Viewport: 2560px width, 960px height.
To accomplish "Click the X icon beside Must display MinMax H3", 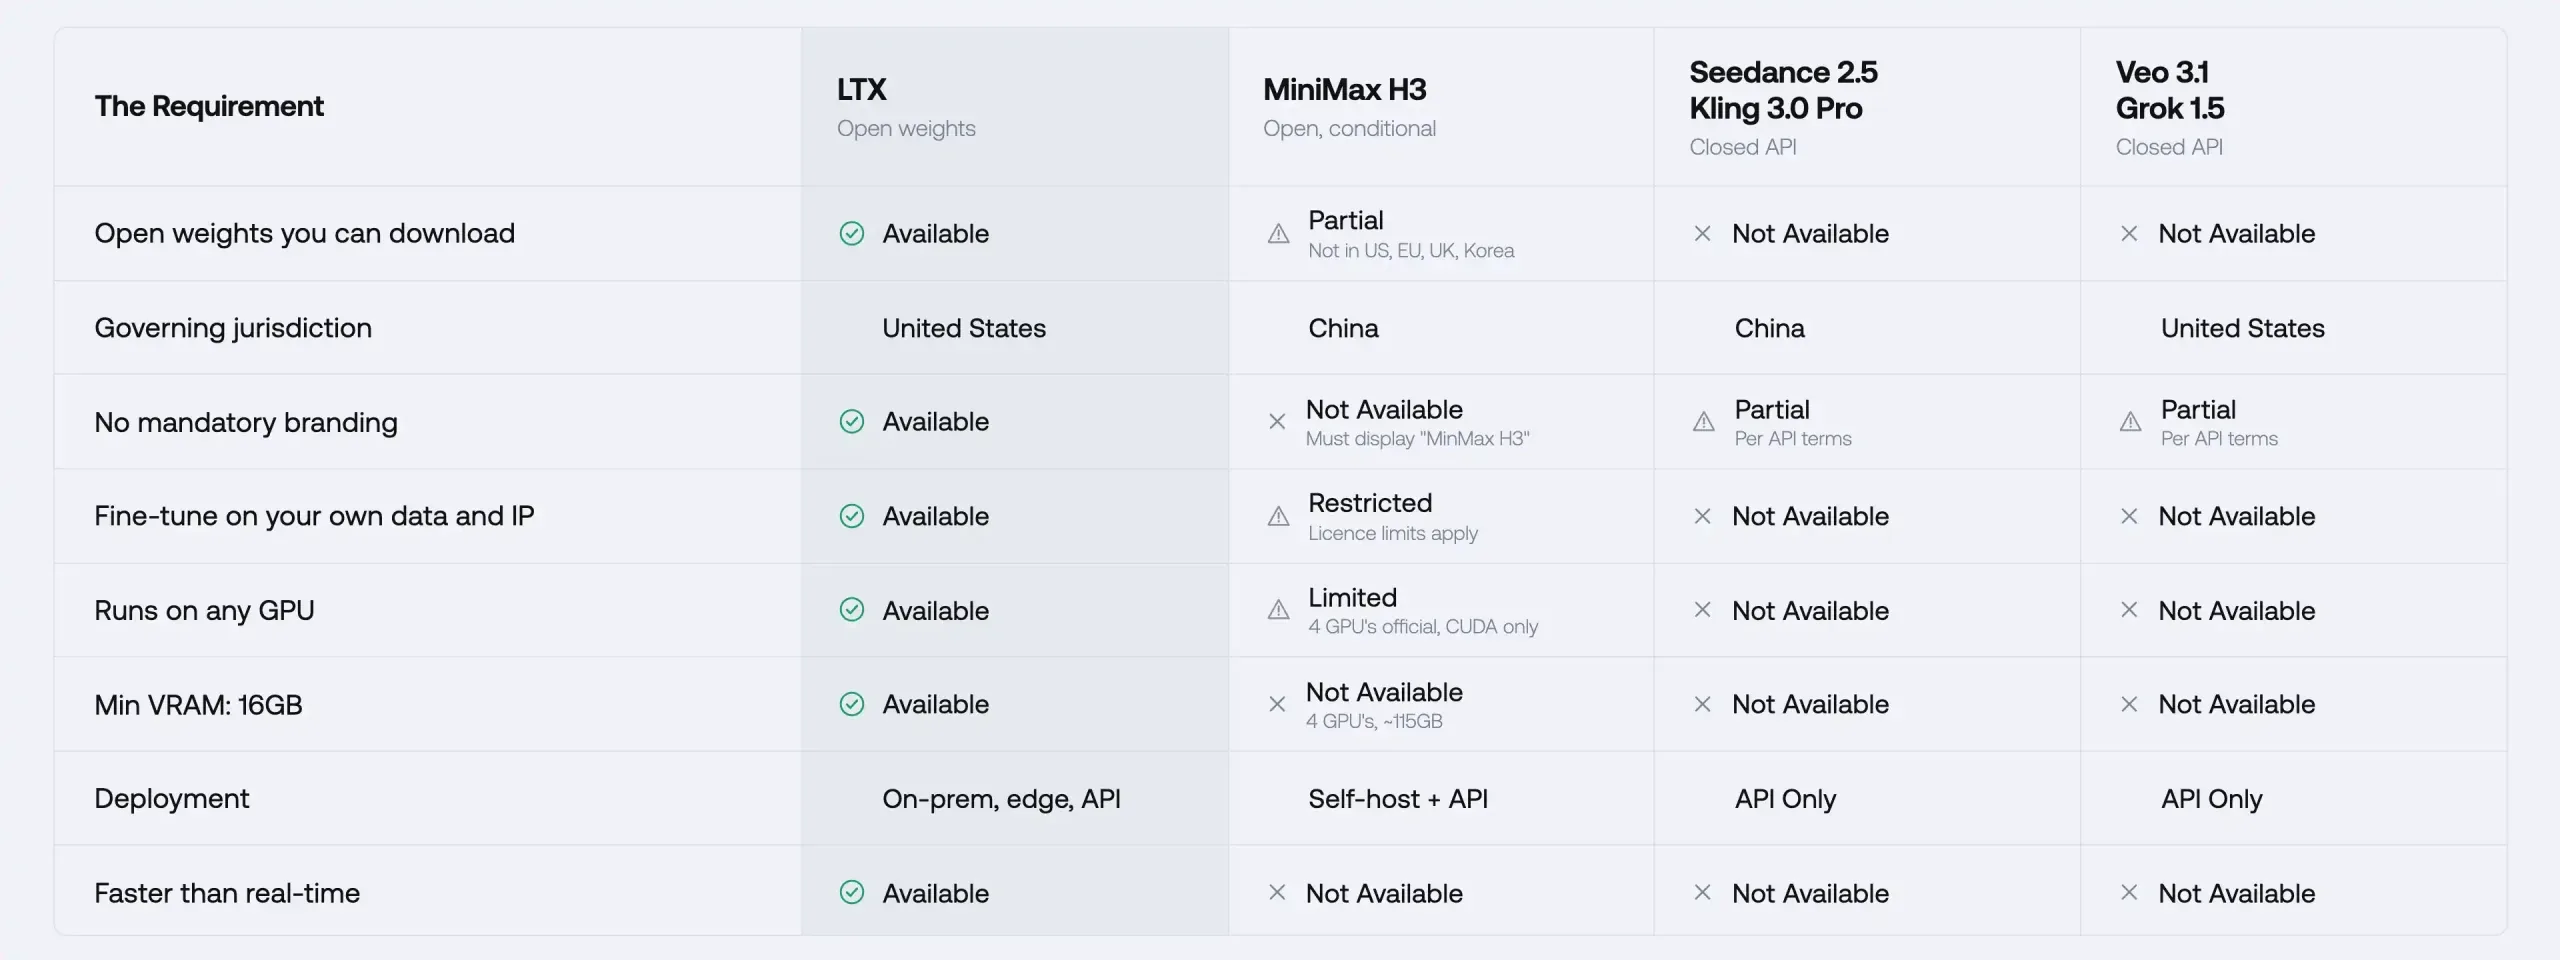I will click(x=1277, y=422).
